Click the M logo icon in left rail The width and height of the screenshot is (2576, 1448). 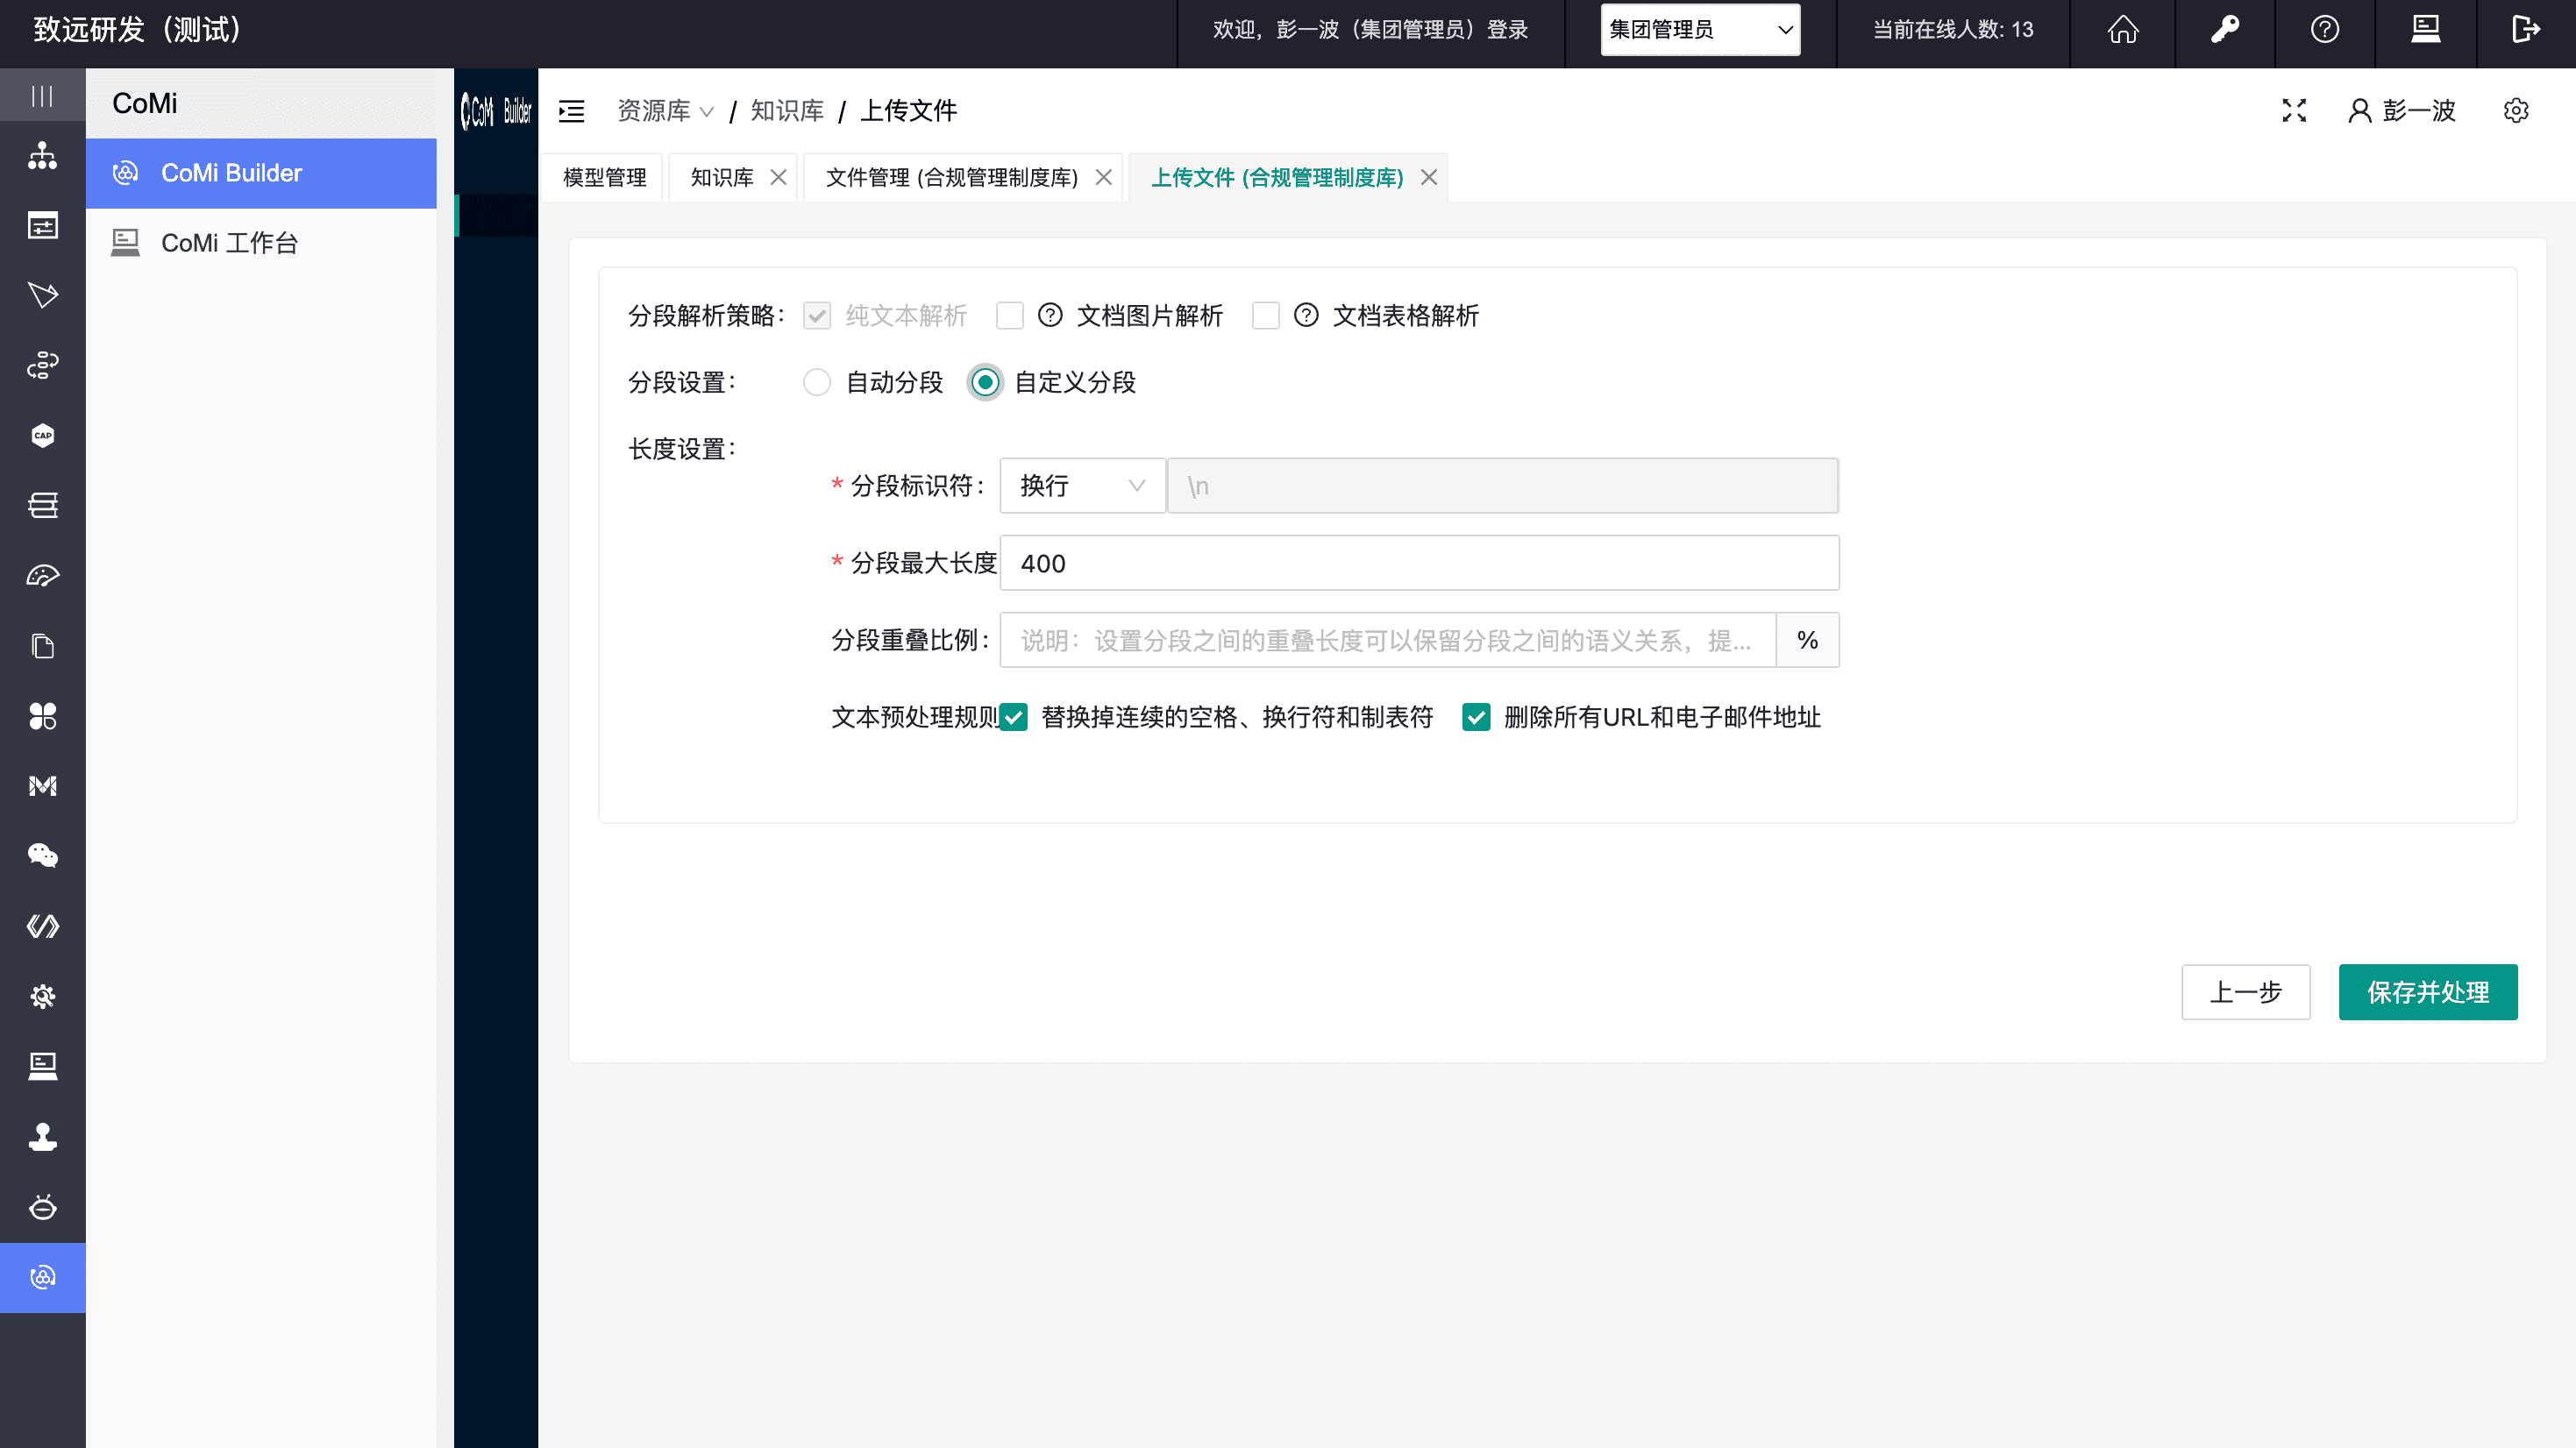coord(42,786)
